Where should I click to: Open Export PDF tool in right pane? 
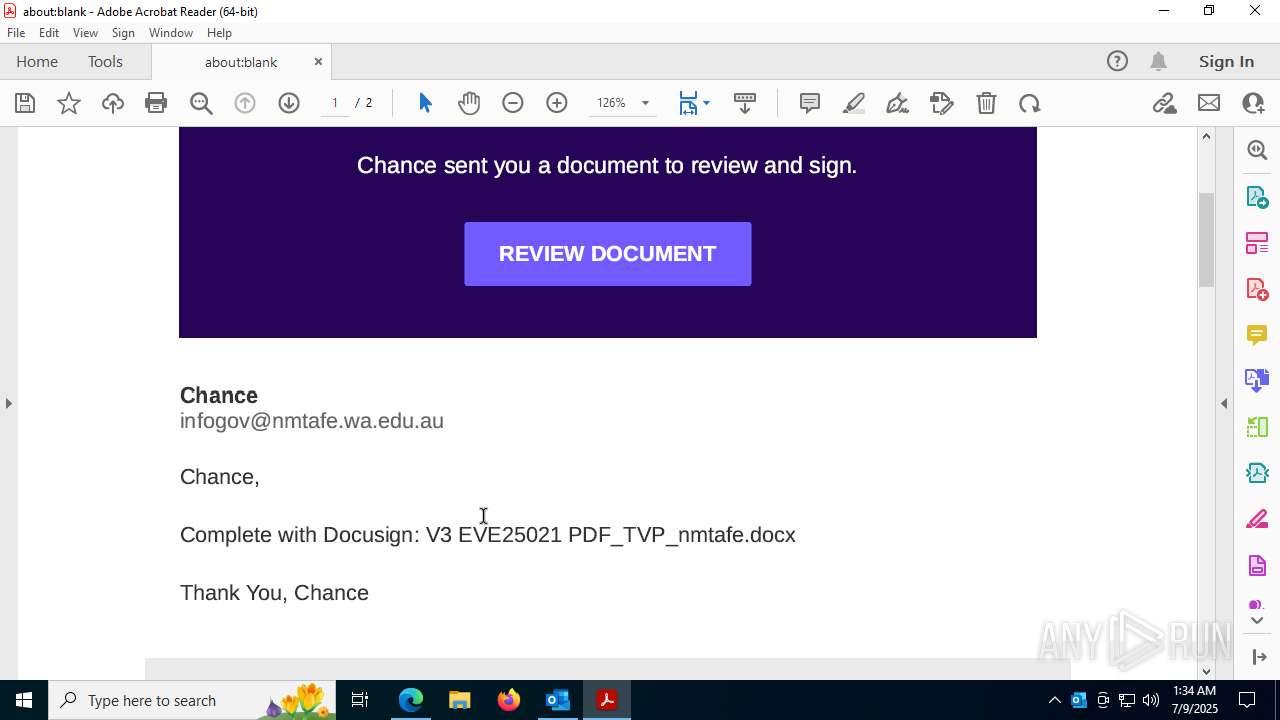coord(1257,197)
